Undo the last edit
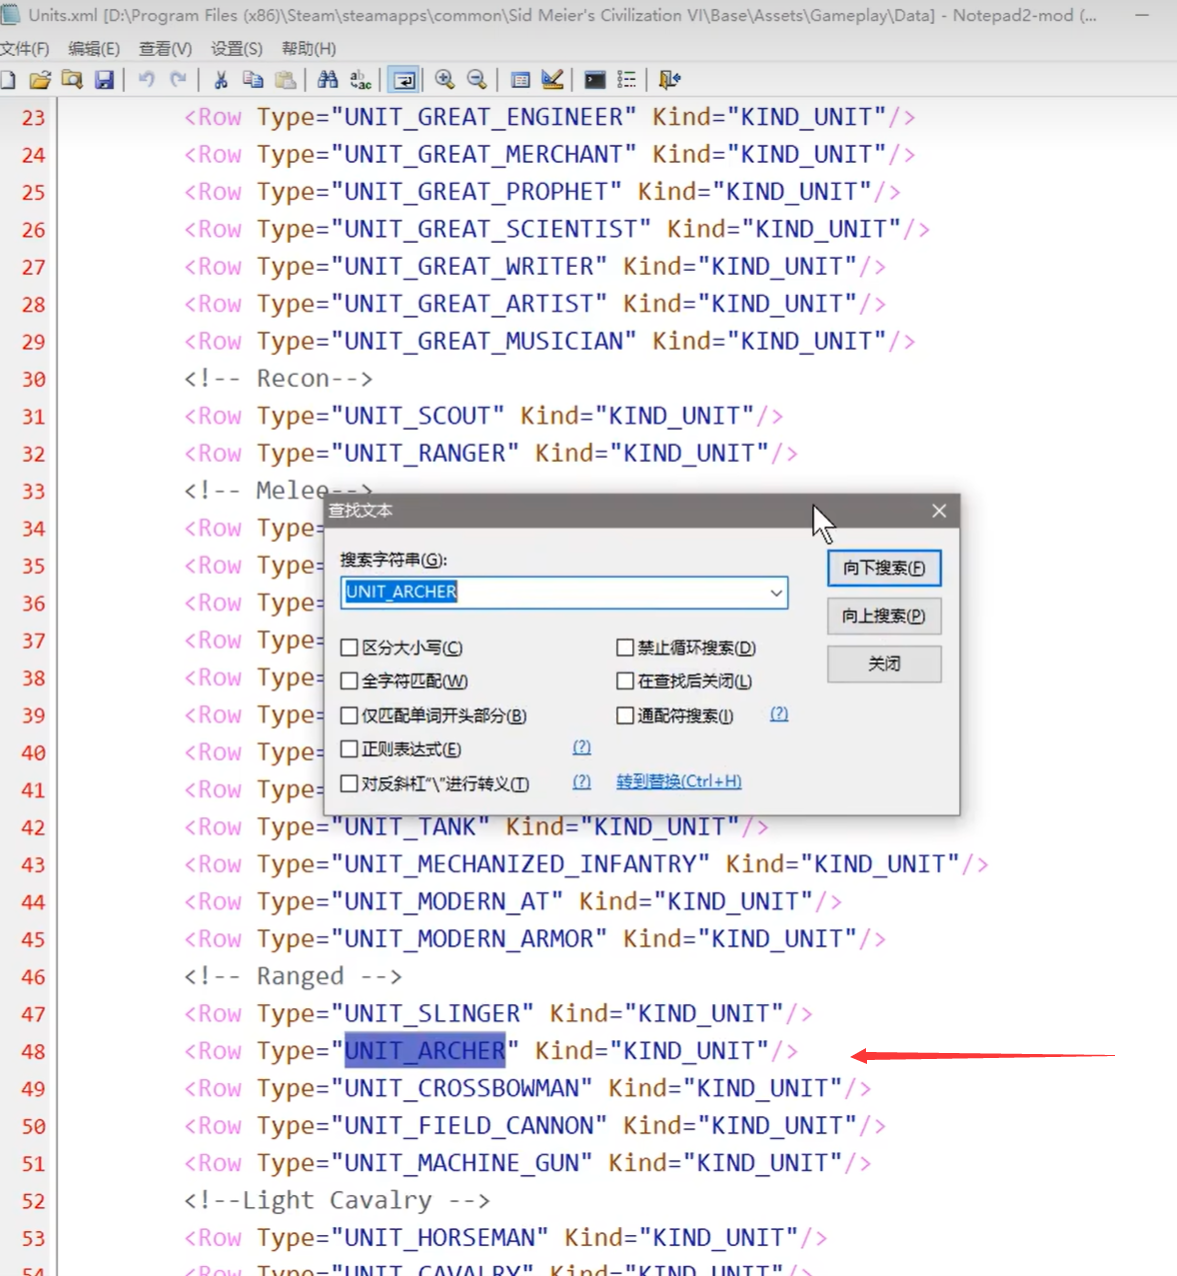The height and width of the screenshot is (1276, 1177). 147,80
